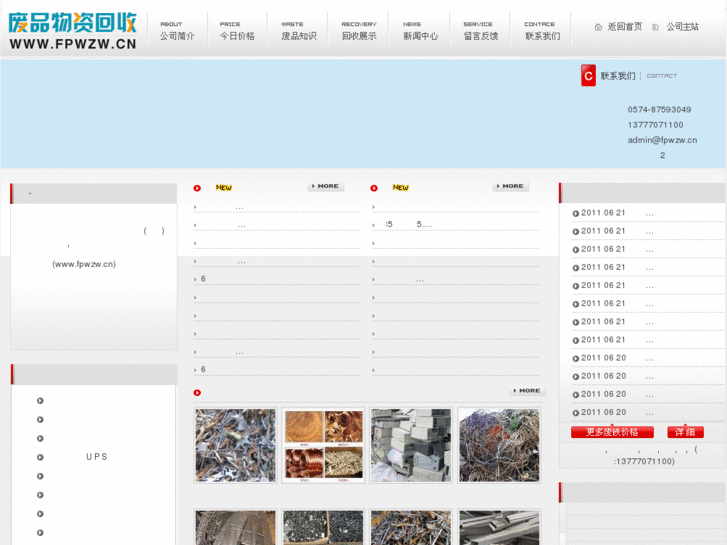Click the UPS item in left category list

[x=97, y=457]
